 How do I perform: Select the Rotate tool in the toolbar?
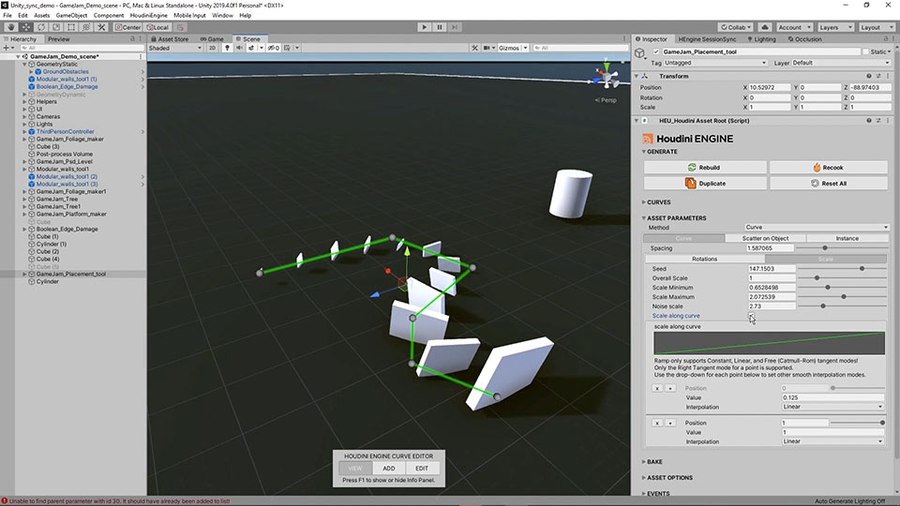point(41,27)
